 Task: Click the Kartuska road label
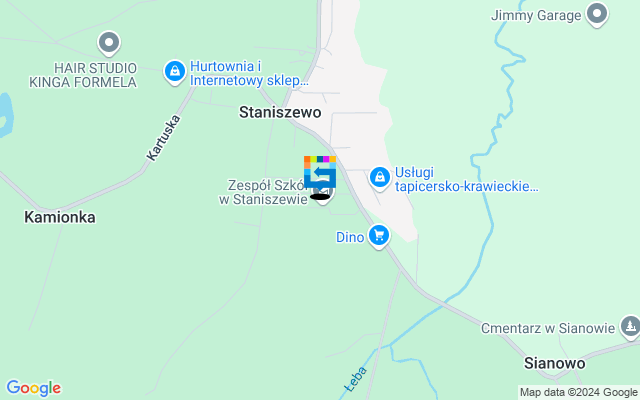(163, 138)
